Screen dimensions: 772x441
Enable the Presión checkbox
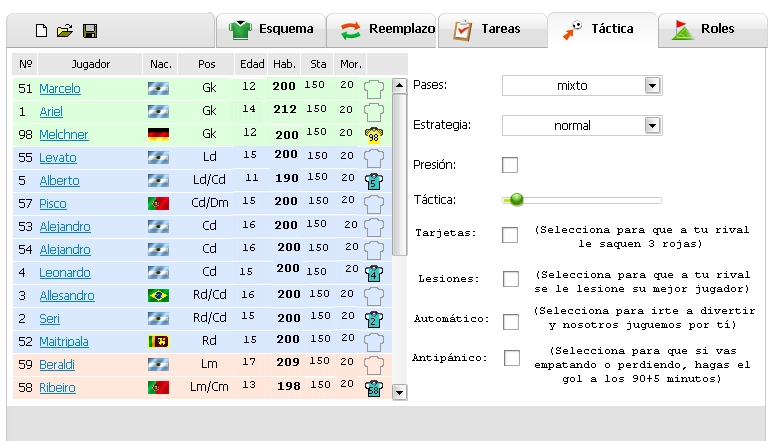pyautogui.click(x=510, y=165)
